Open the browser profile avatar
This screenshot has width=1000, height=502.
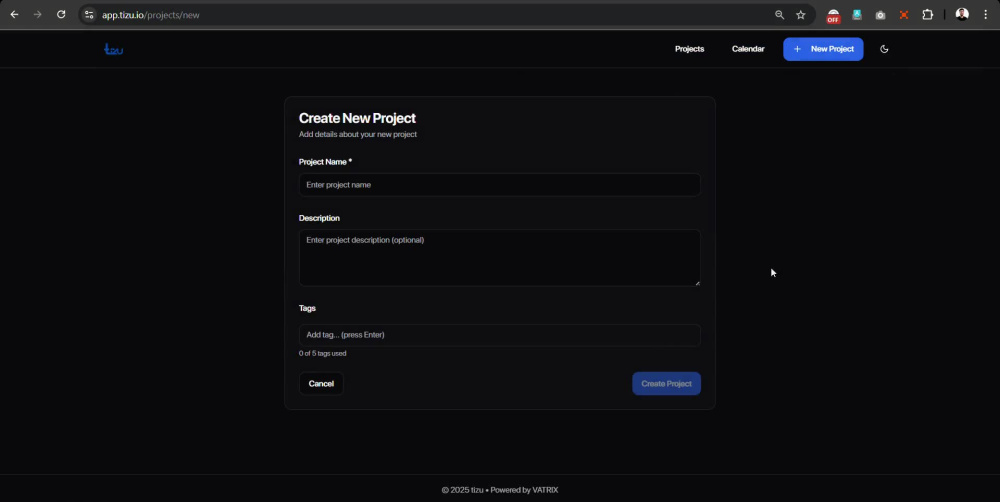(962, 15)
